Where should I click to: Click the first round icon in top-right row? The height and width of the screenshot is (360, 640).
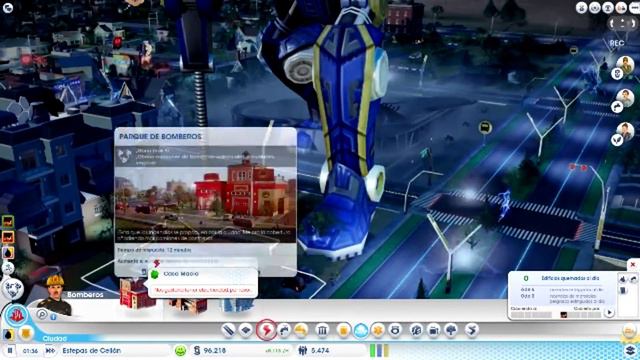tap(582, 8)
